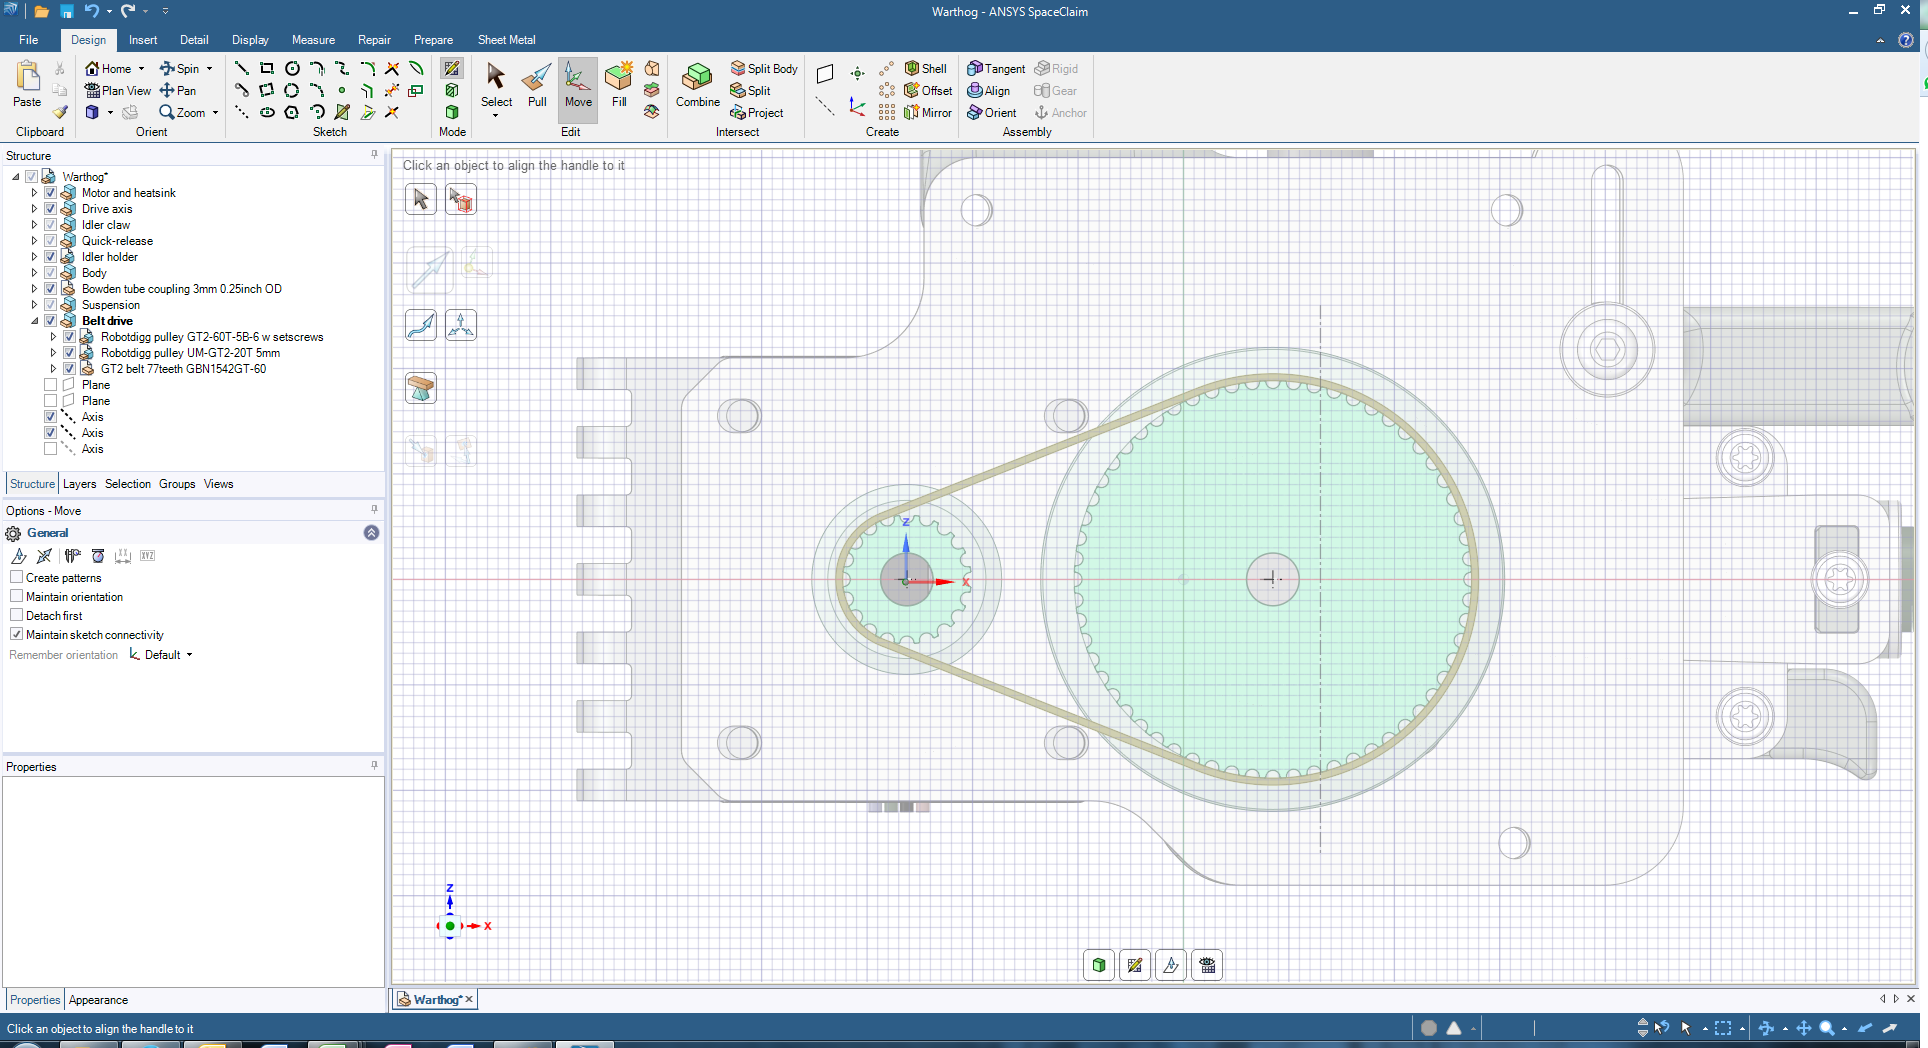Click the Plan View icon
This screenshot has width=1928, height=1048.
[x=118, y=91]
